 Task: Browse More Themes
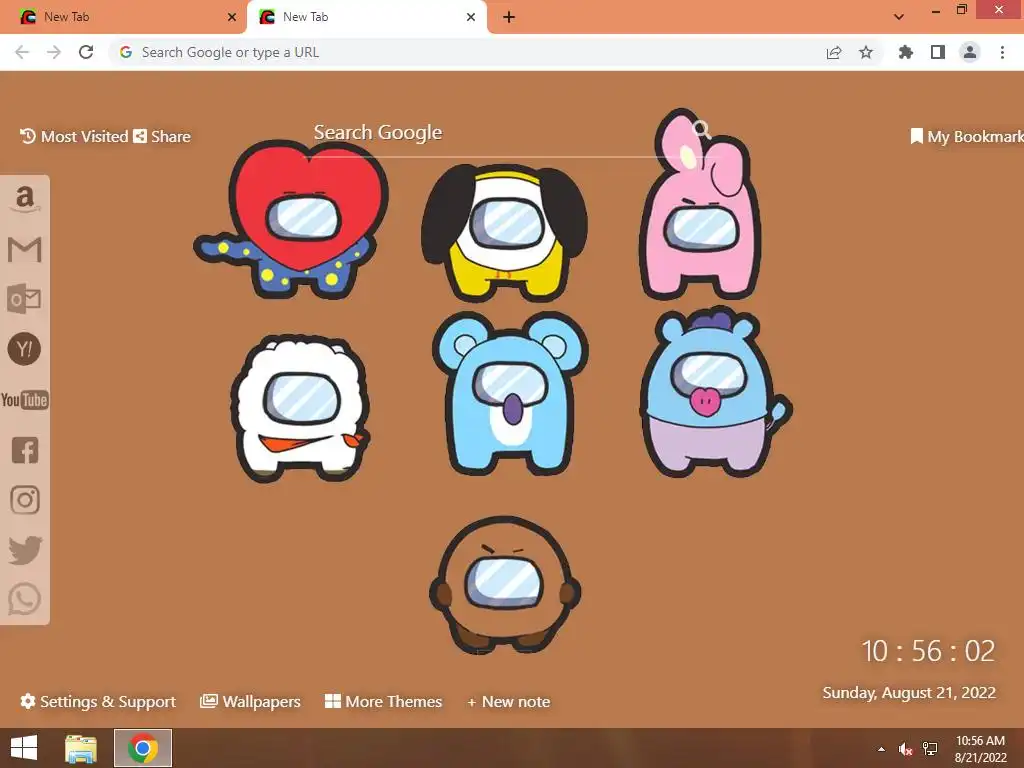click(383, 701)
